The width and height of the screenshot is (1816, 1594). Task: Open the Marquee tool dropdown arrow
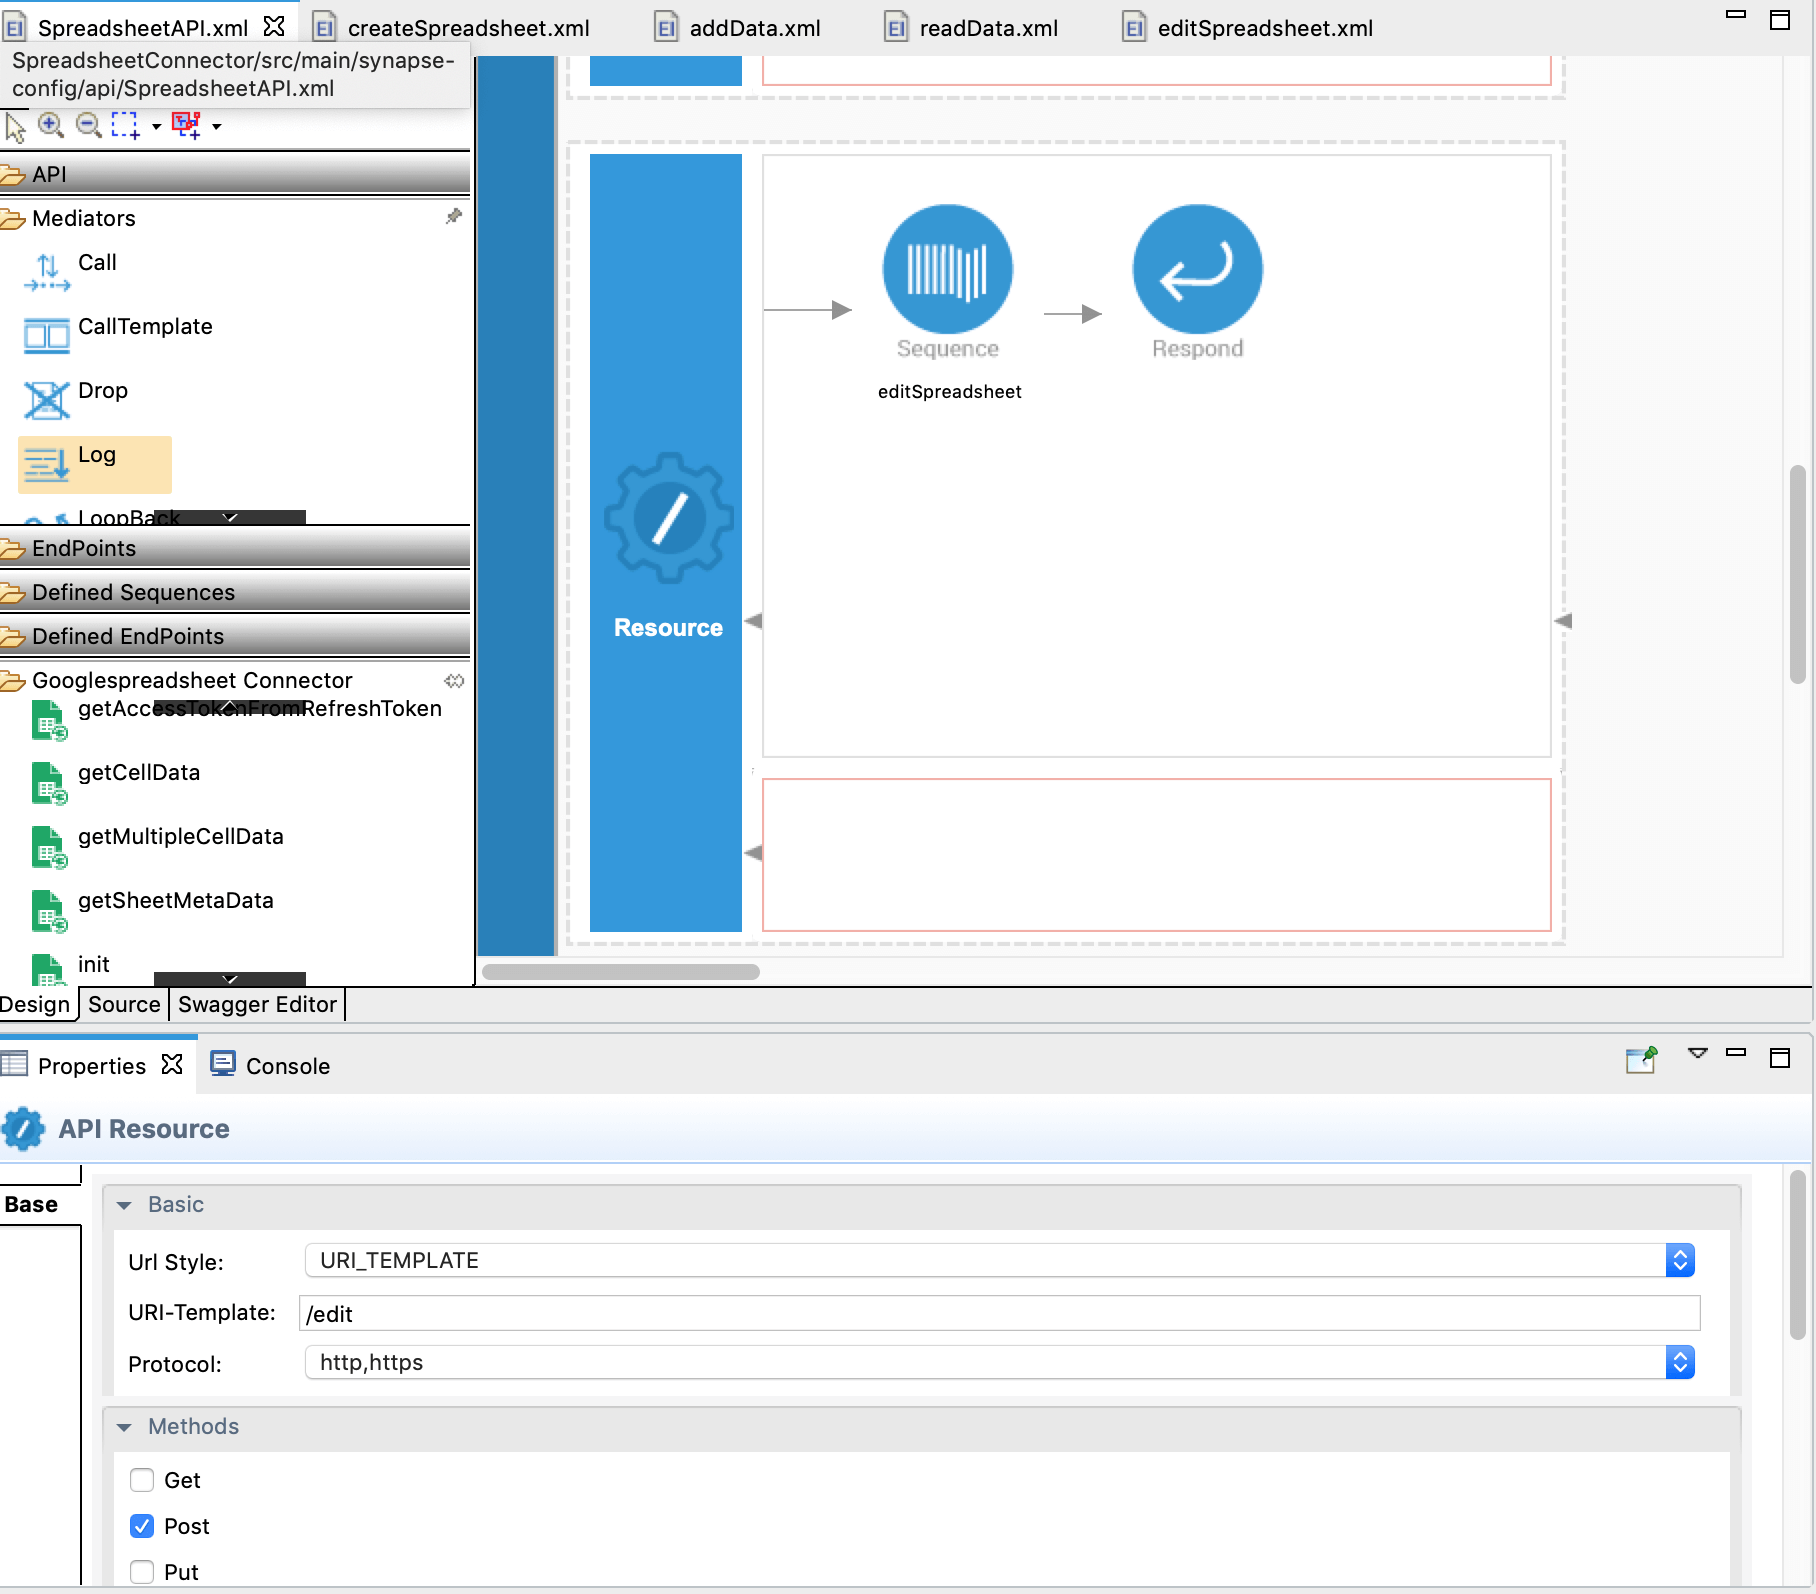(156, 127)
